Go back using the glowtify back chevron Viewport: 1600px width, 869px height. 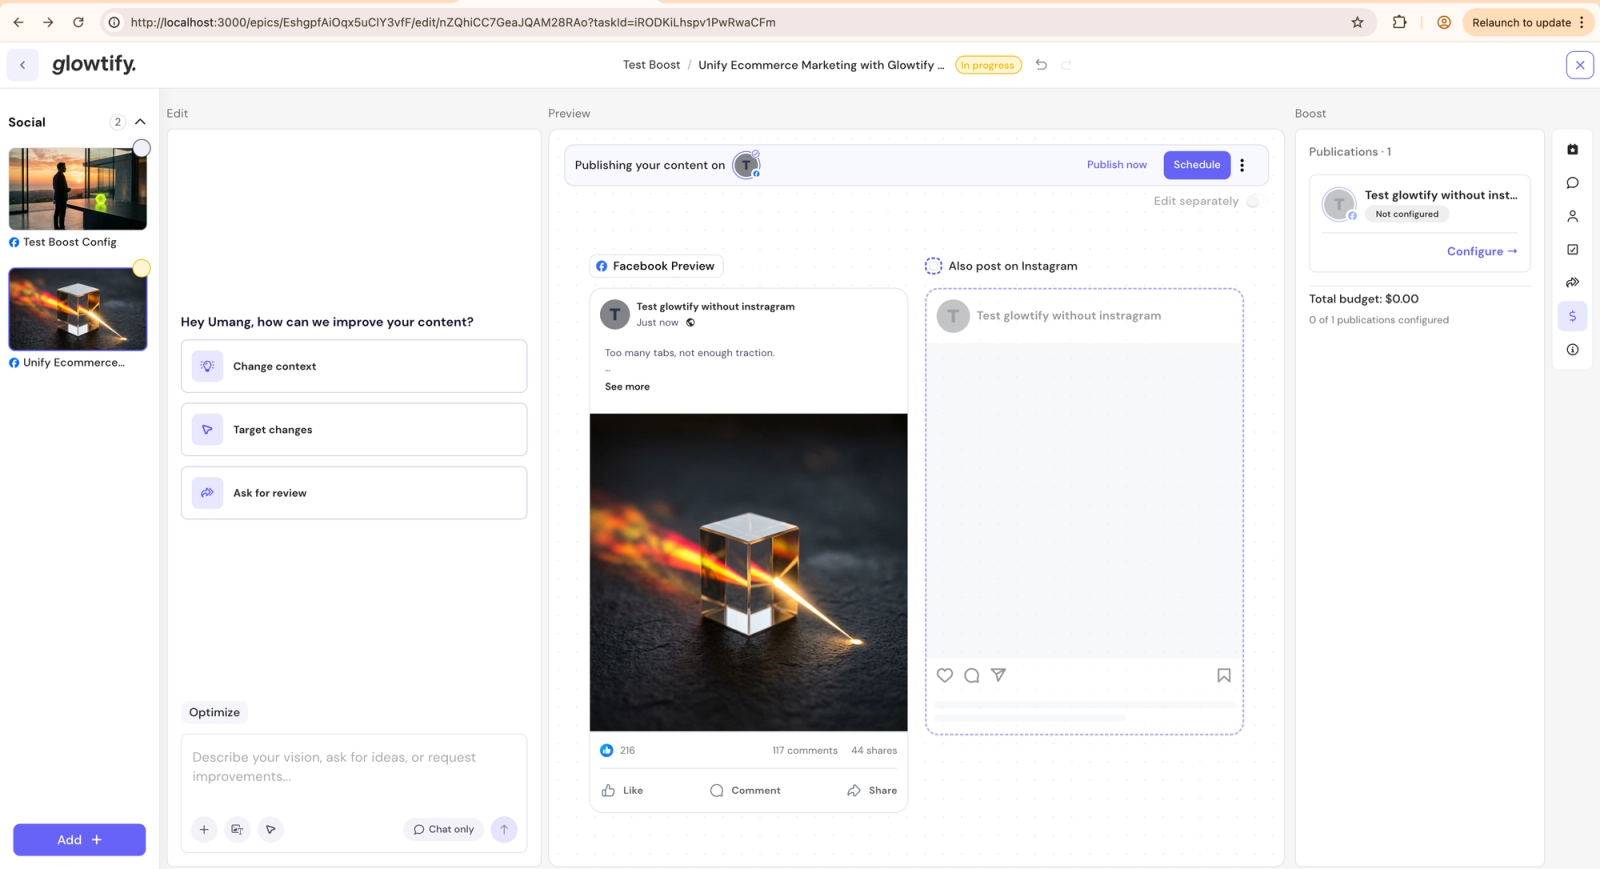pyautogui.click(x=23, y=65)
